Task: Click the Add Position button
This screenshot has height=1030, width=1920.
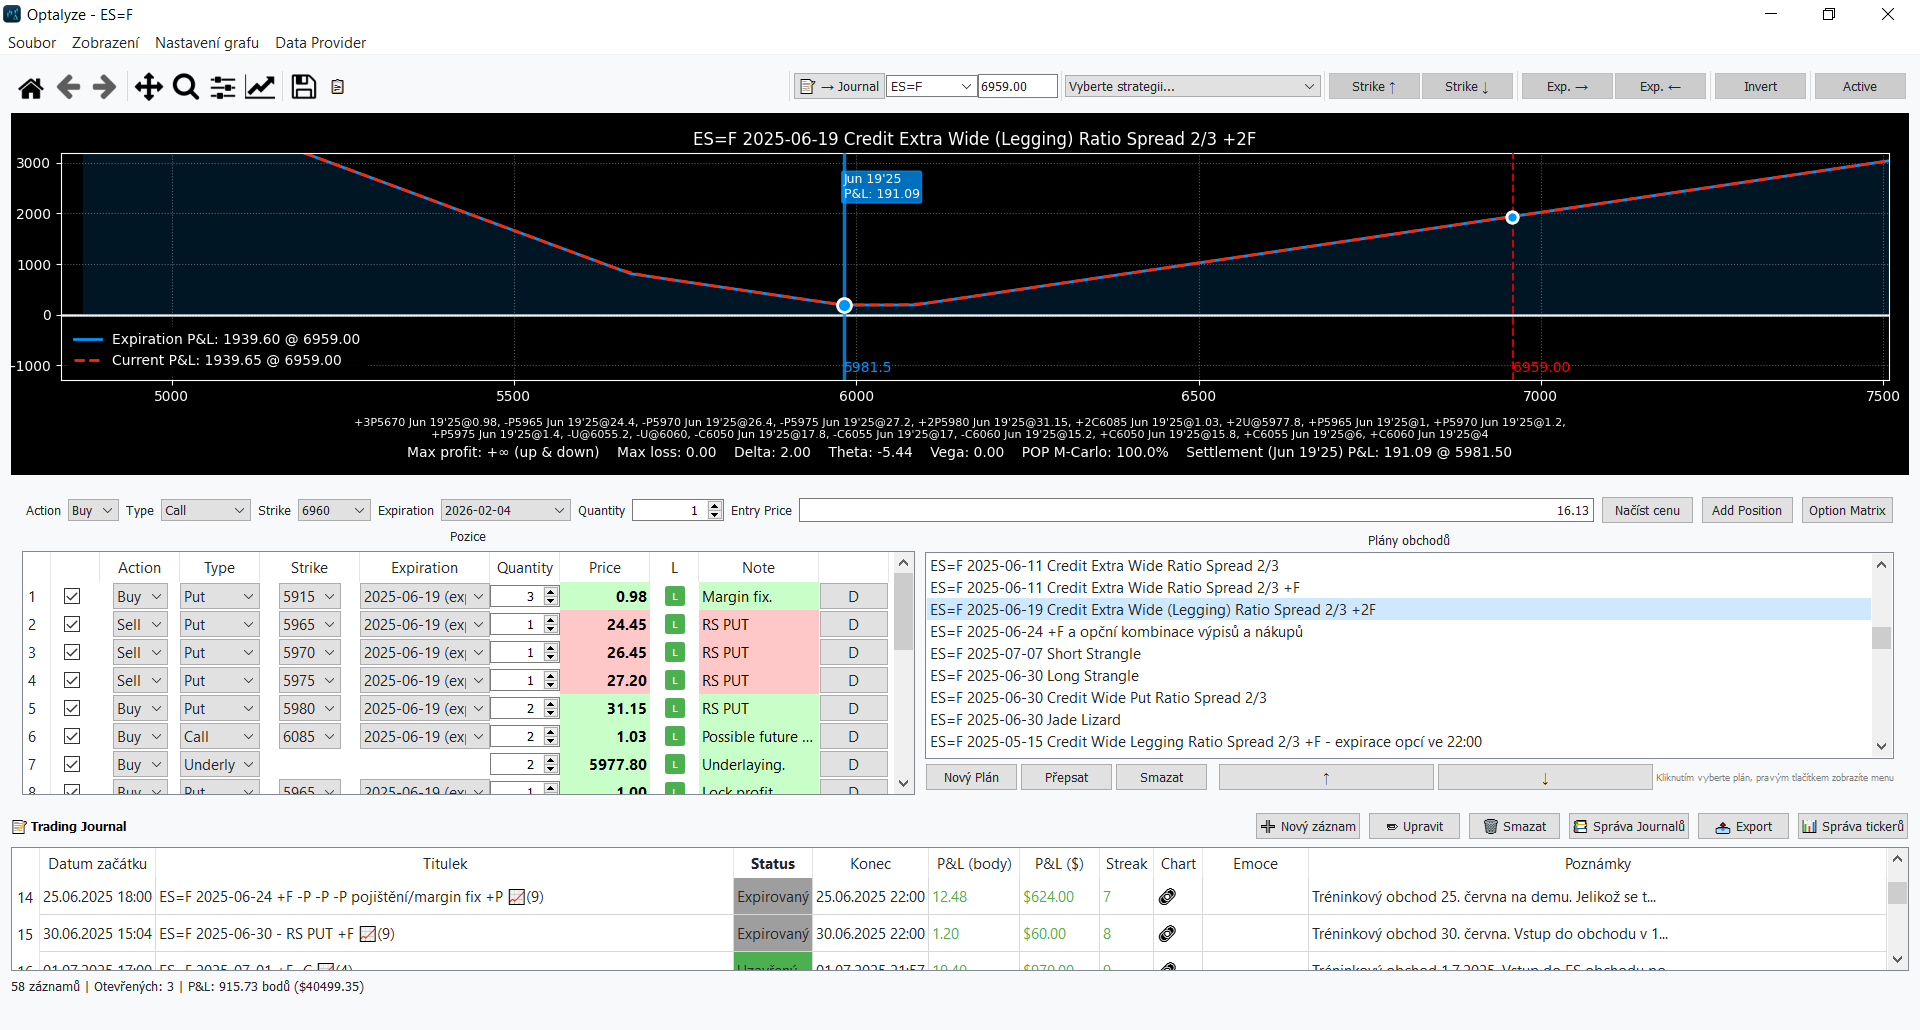Action: point(1746,511)
